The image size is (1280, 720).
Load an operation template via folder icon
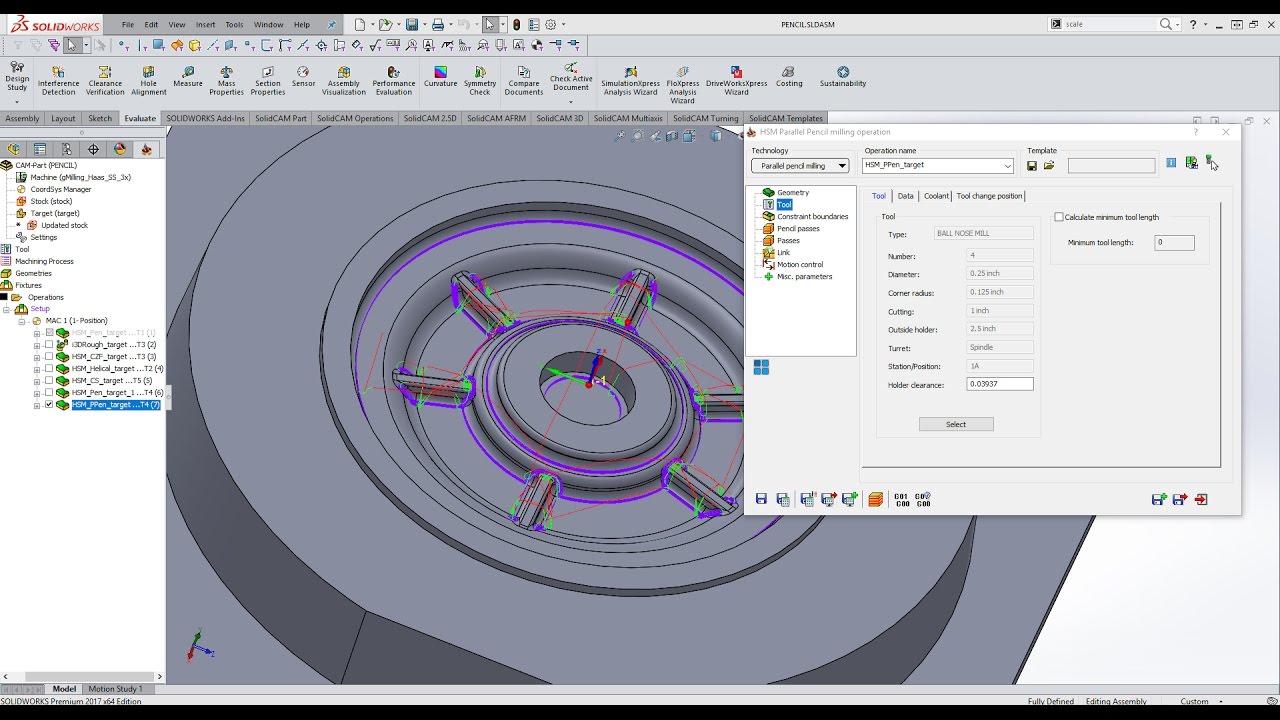pyautogui.click(x=1049, y=166)
